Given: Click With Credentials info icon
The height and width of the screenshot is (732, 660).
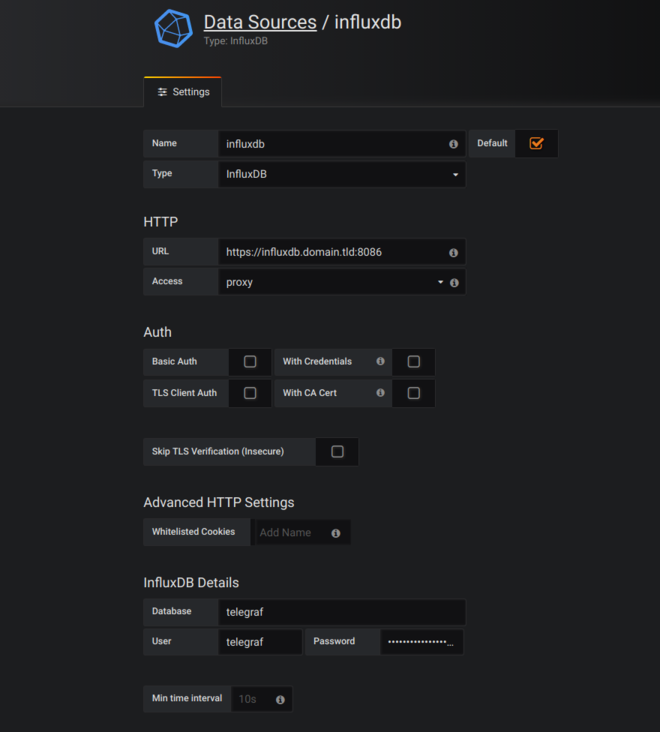Looking at the screenshot, I should (380, 362).
